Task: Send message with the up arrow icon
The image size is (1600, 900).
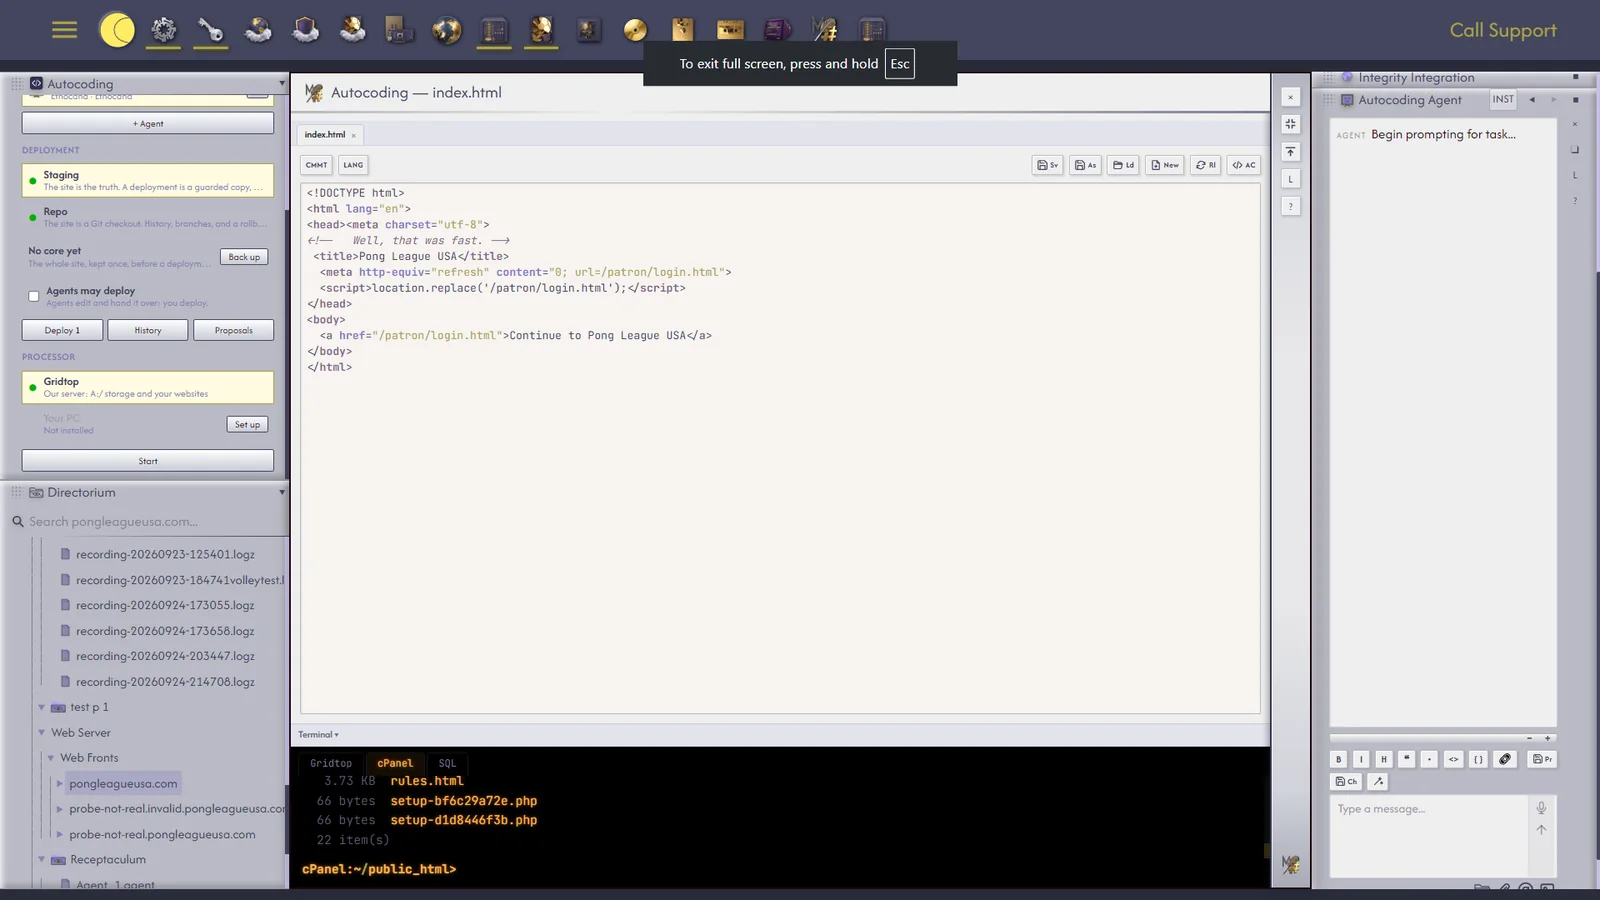Action: point(1541,829)
